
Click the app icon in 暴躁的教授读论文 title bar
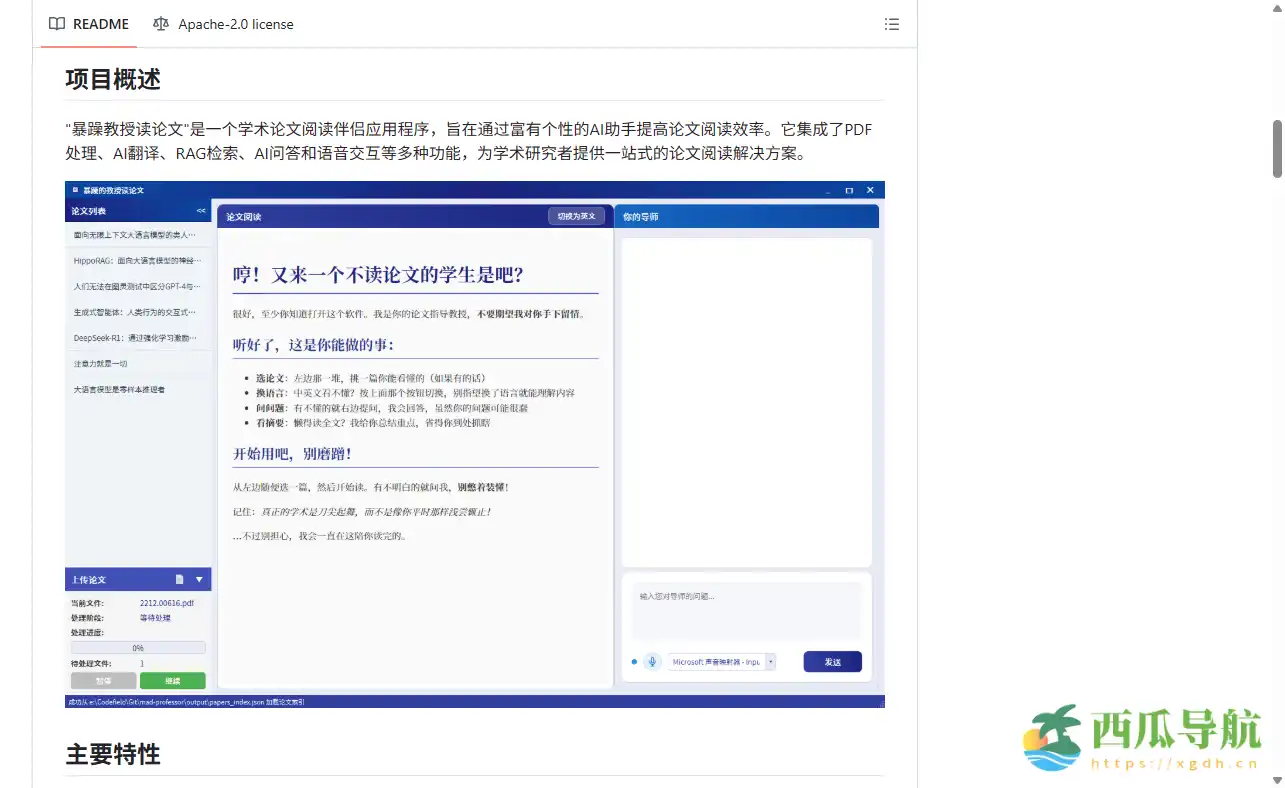75,190
